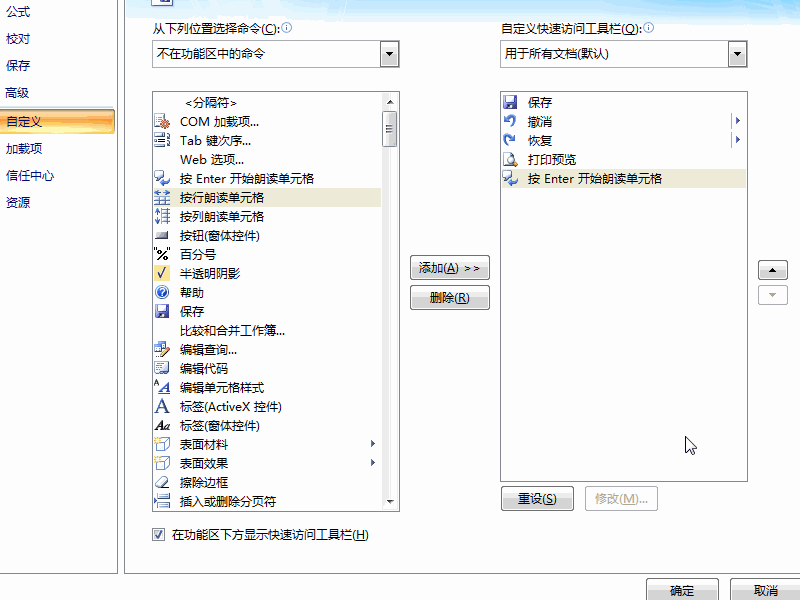Image resolution: width=800 pixels, height=600 pixels.
Task: Click the 撤消 undo icon in right list
Action: click(x=510, y=121)
